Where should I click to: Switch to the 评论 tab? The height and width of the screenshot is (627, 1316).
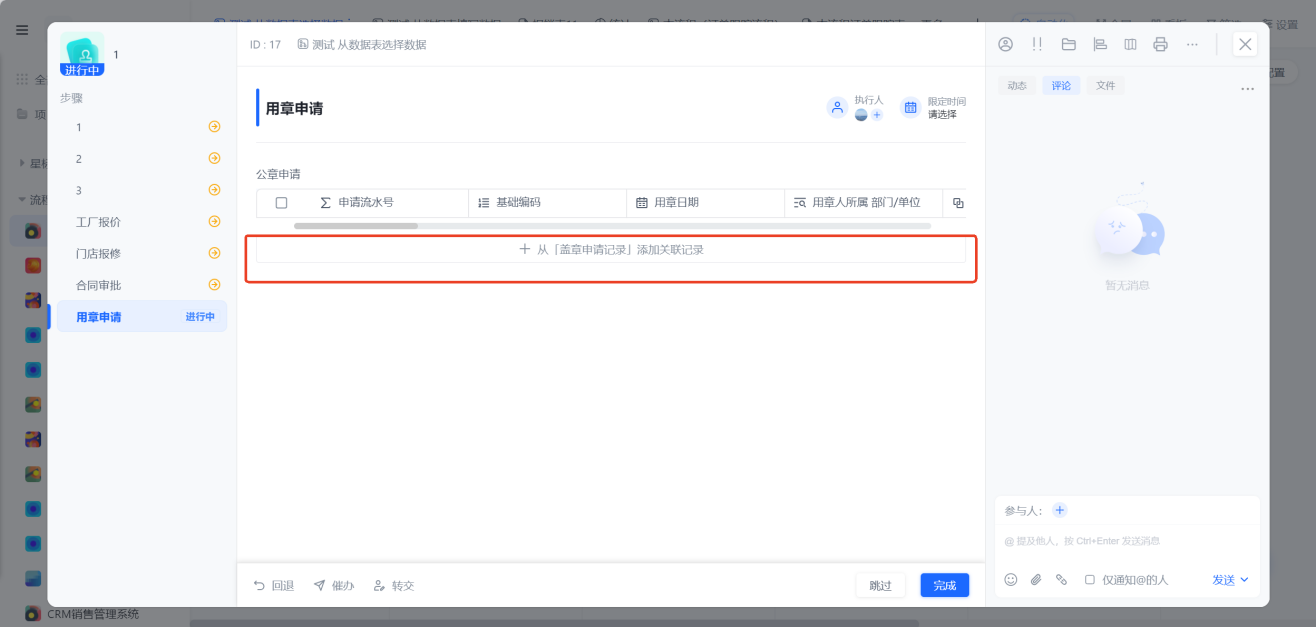tap(1061, 86)
